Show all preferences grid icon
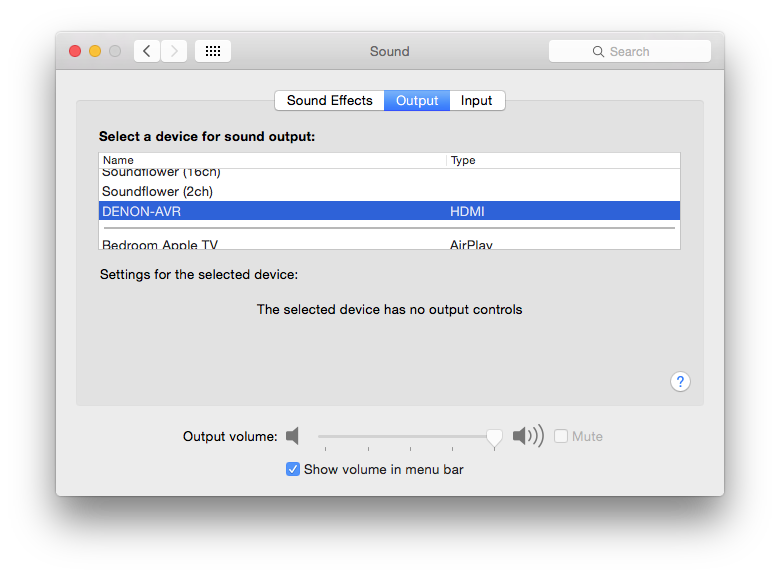780x576 pixels. point(213,51)
